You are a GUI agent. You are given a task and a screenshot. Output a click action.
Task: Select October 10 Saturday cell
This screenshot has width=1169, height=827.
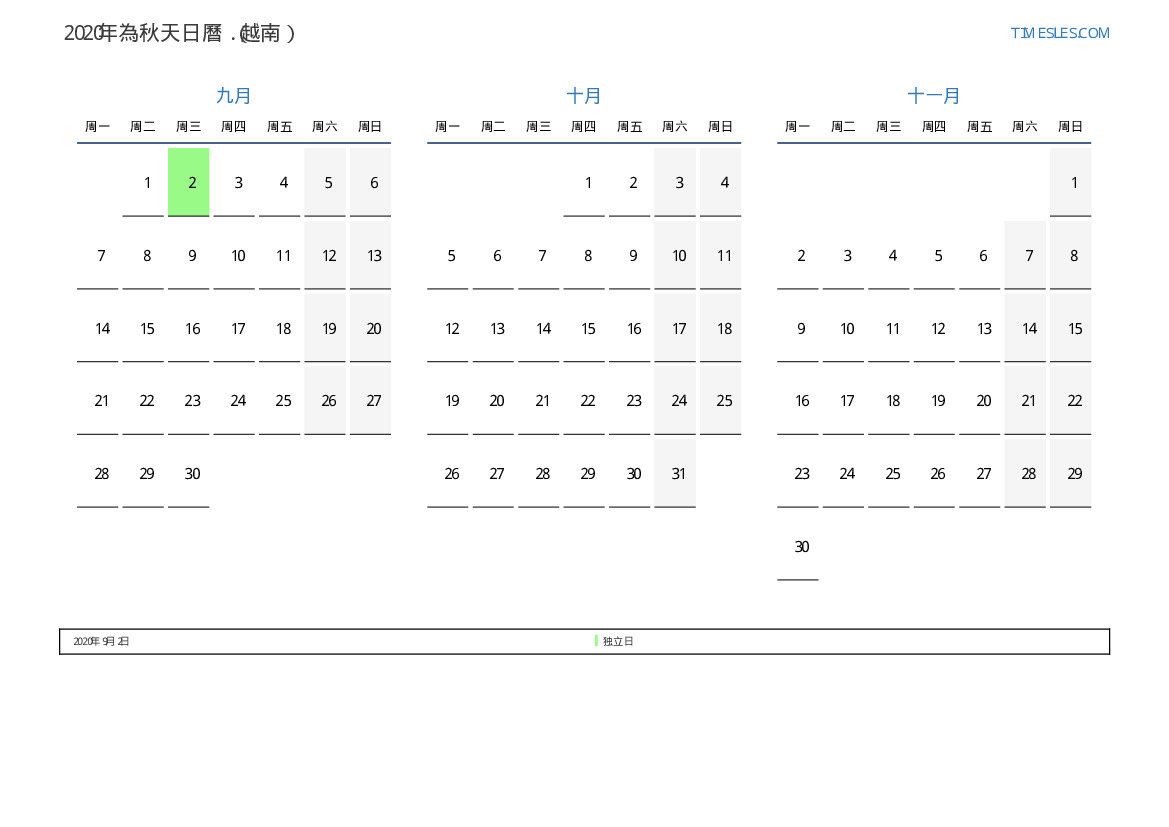675,256
